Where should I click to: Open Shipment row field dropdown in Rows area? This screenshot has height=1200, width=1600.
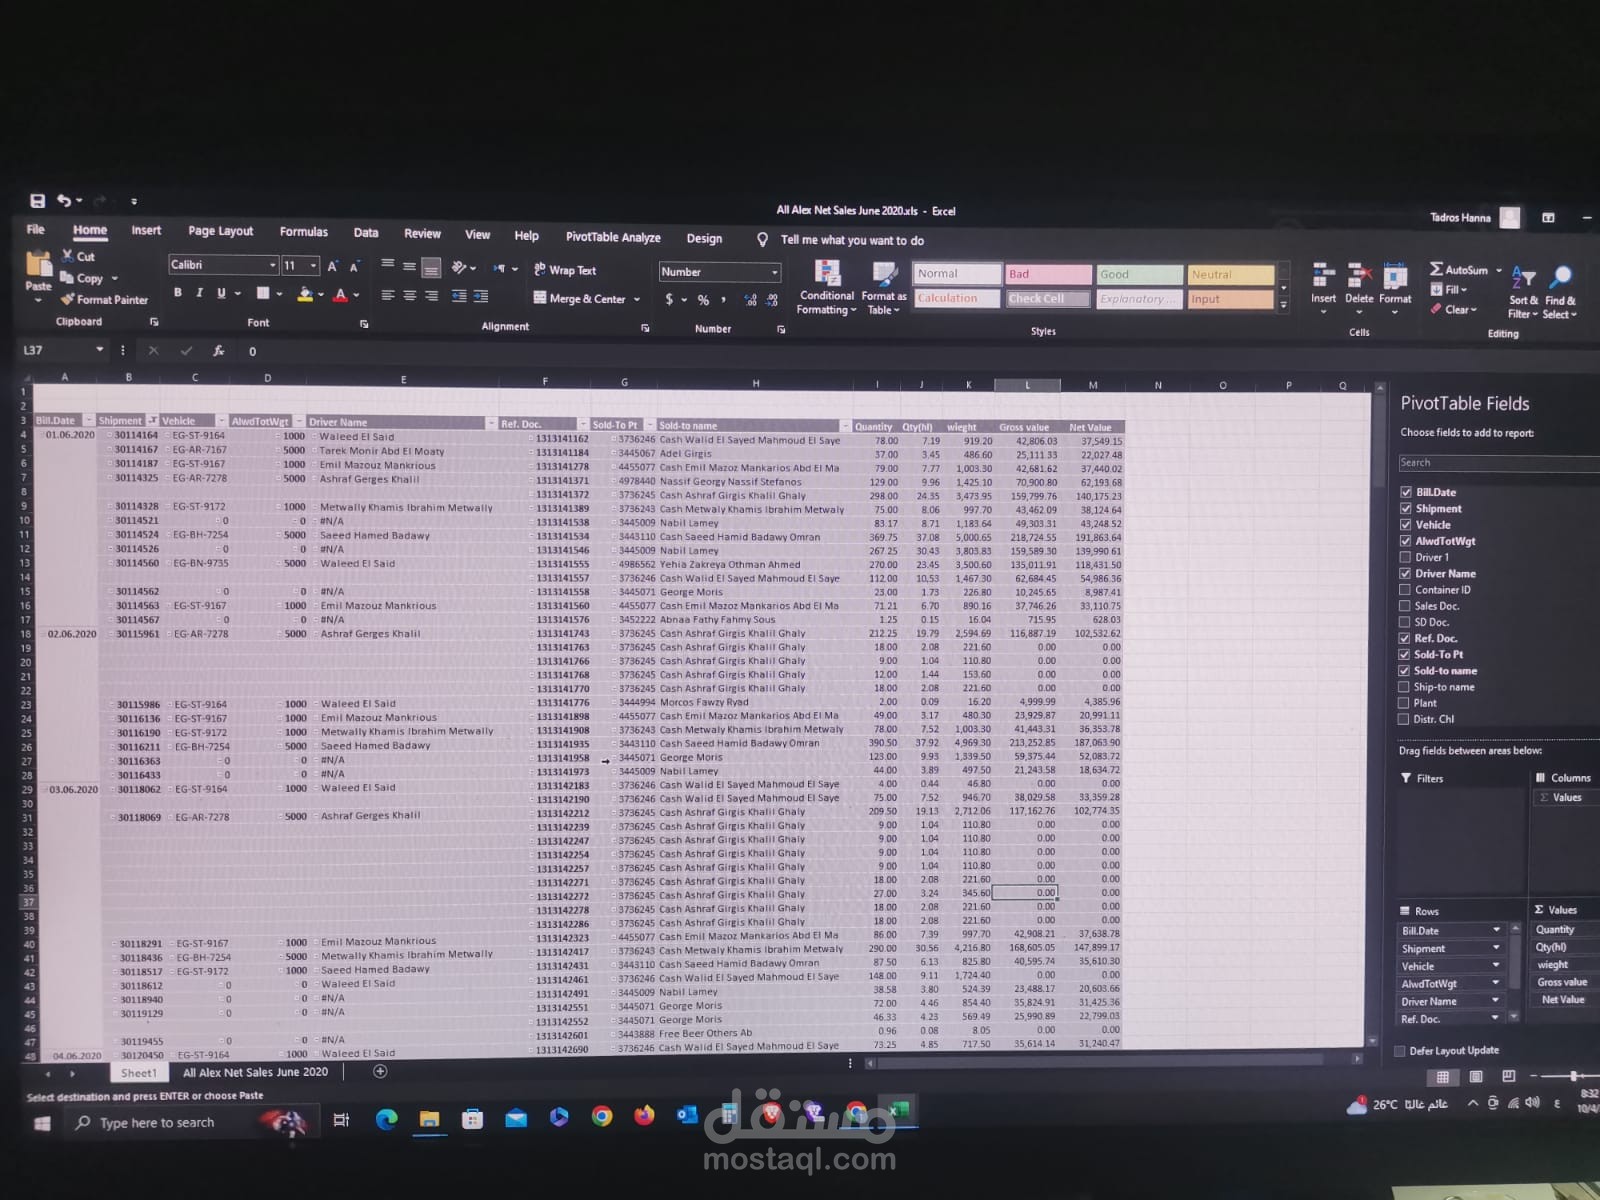click(x=1496, y=948)
